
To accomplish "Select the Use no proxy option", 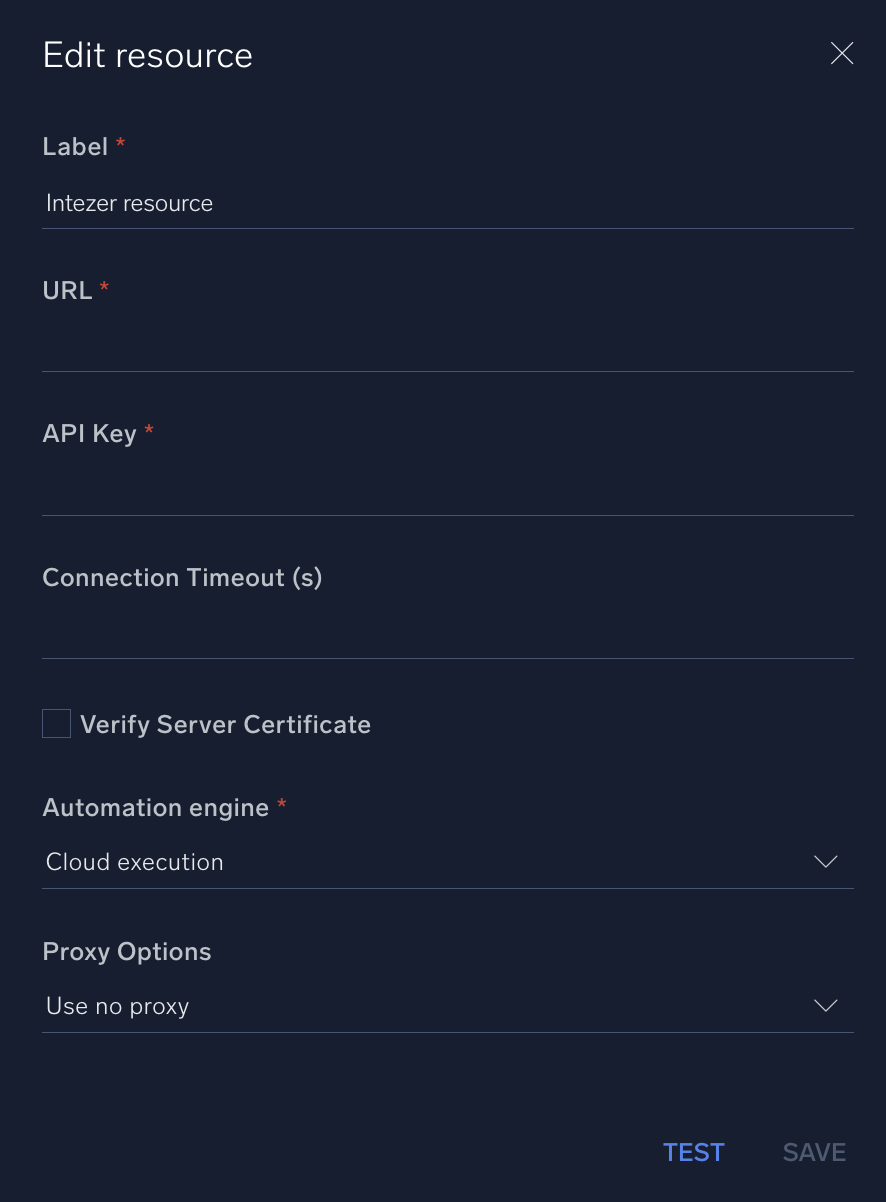I will (x=117, y=1005).
